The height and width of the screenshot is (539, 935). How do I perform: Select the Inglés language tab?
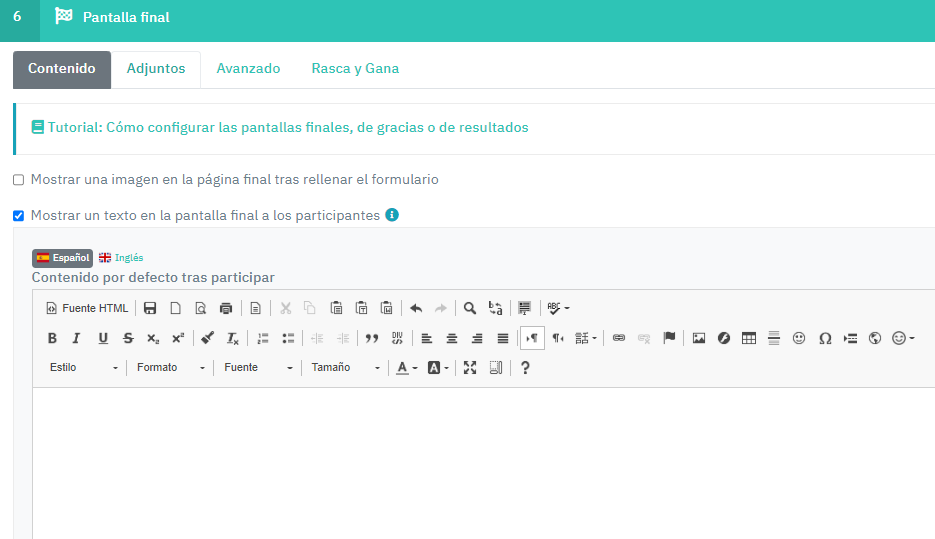click(121, 258)
